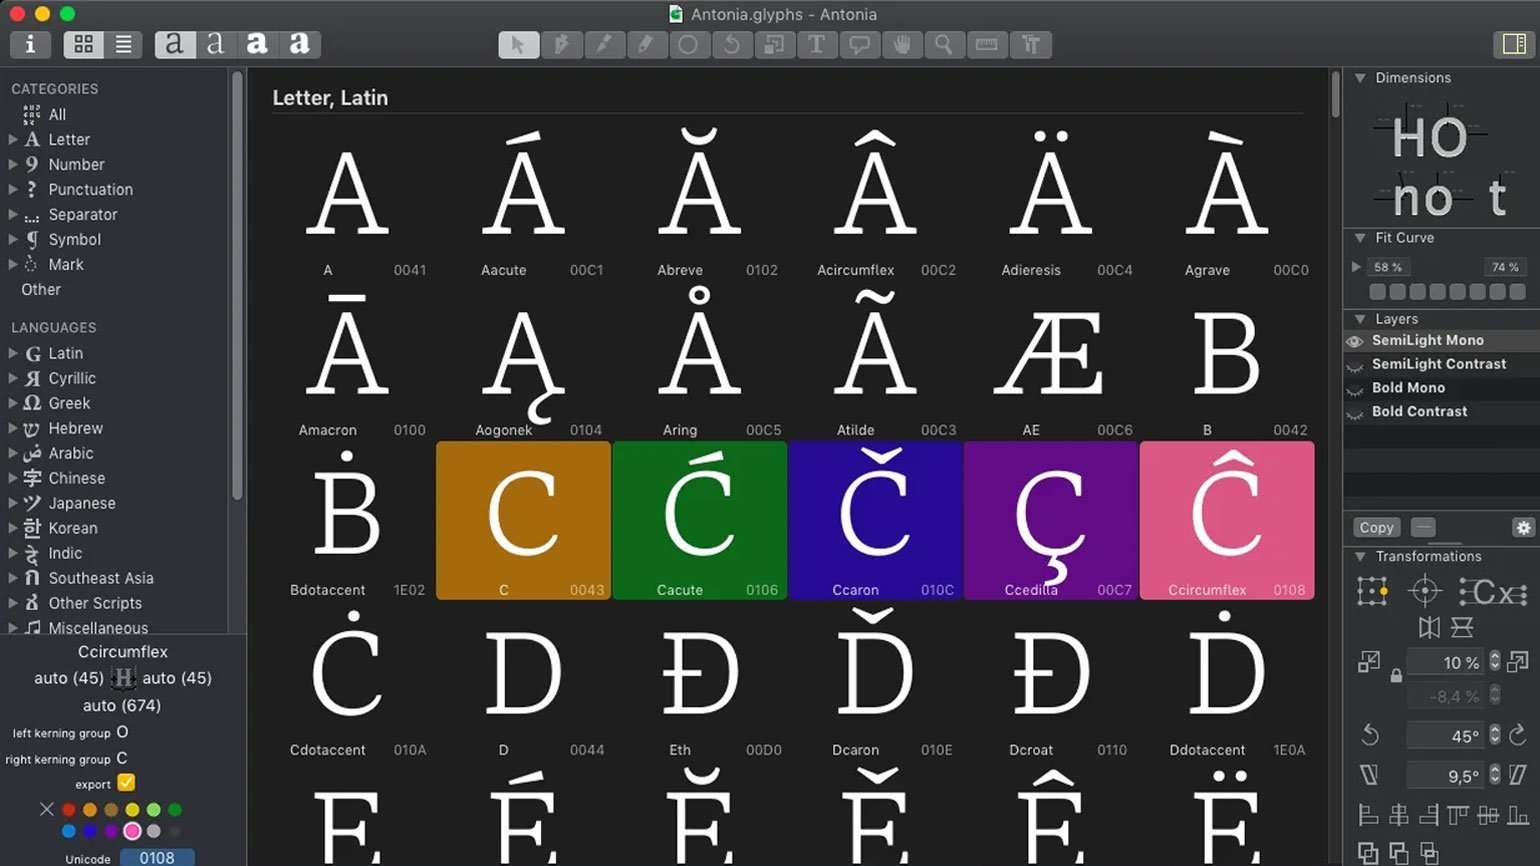Click the flip horizontal mirror icon

pos(1429,627)
